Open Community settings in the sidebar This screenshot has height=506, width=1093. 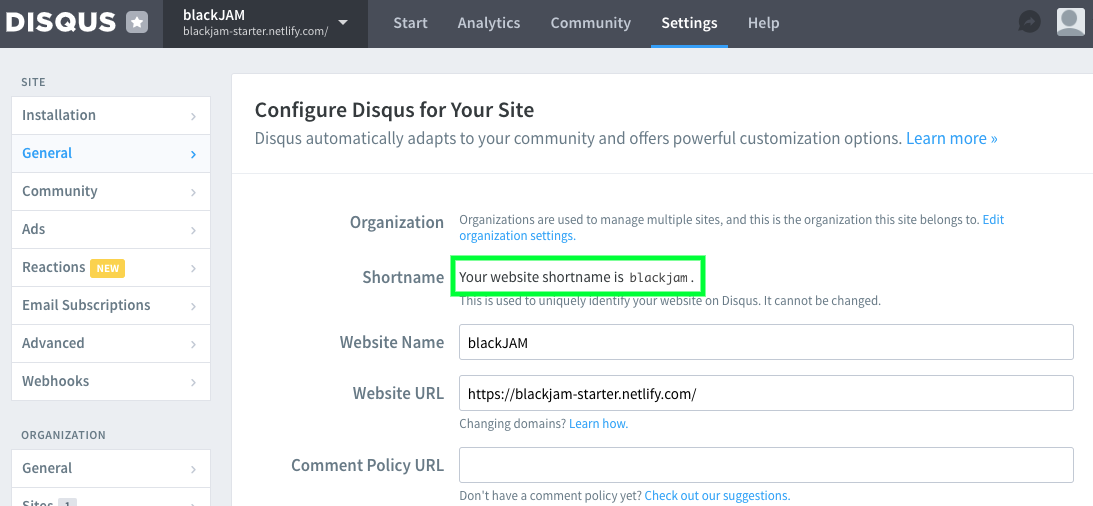tap(111, 191)
